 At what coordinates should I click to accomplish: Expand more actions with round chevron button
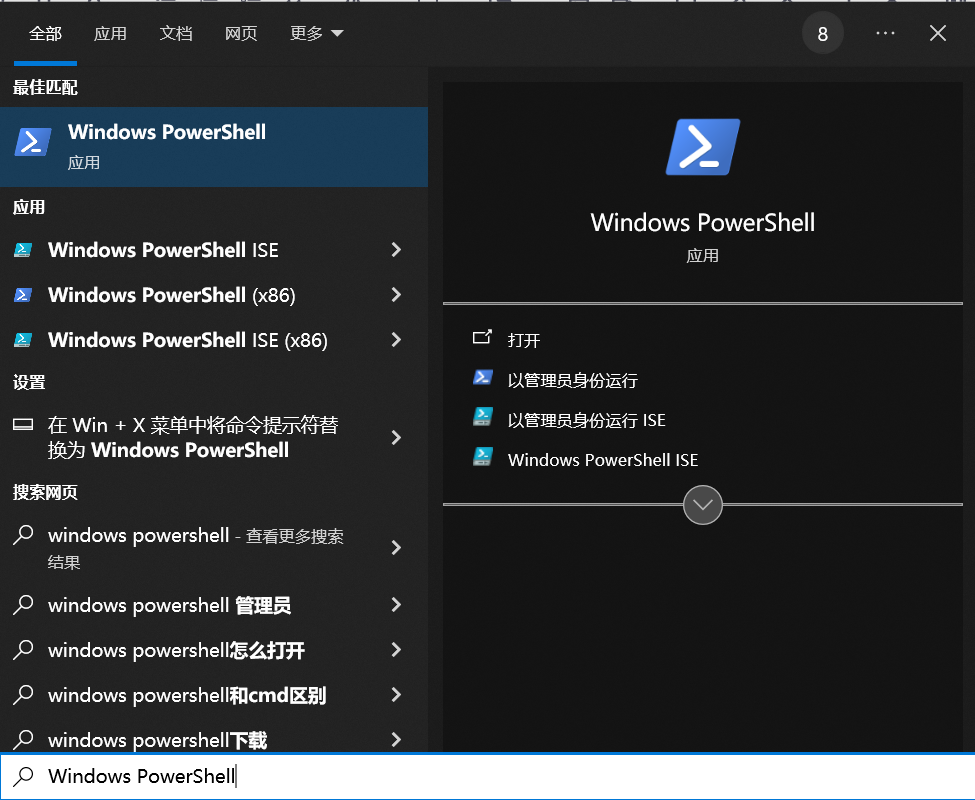pos(703,505)
